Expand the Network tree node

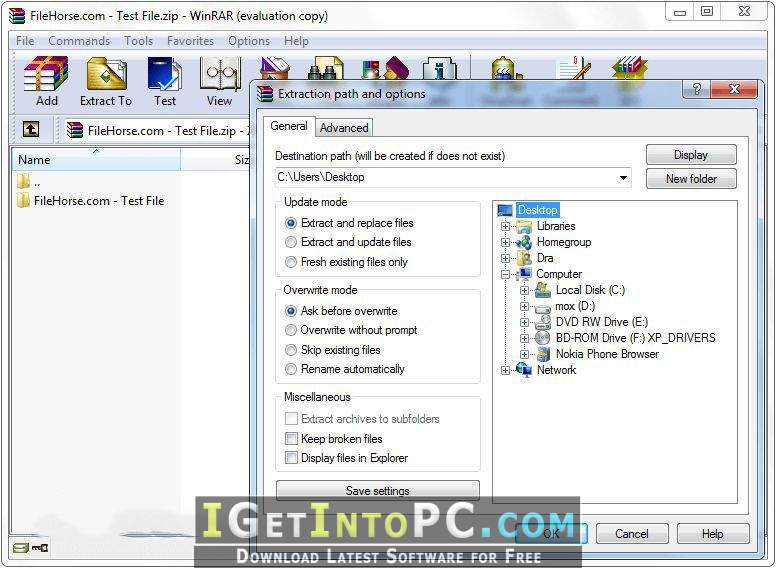(x=505, y=370)
